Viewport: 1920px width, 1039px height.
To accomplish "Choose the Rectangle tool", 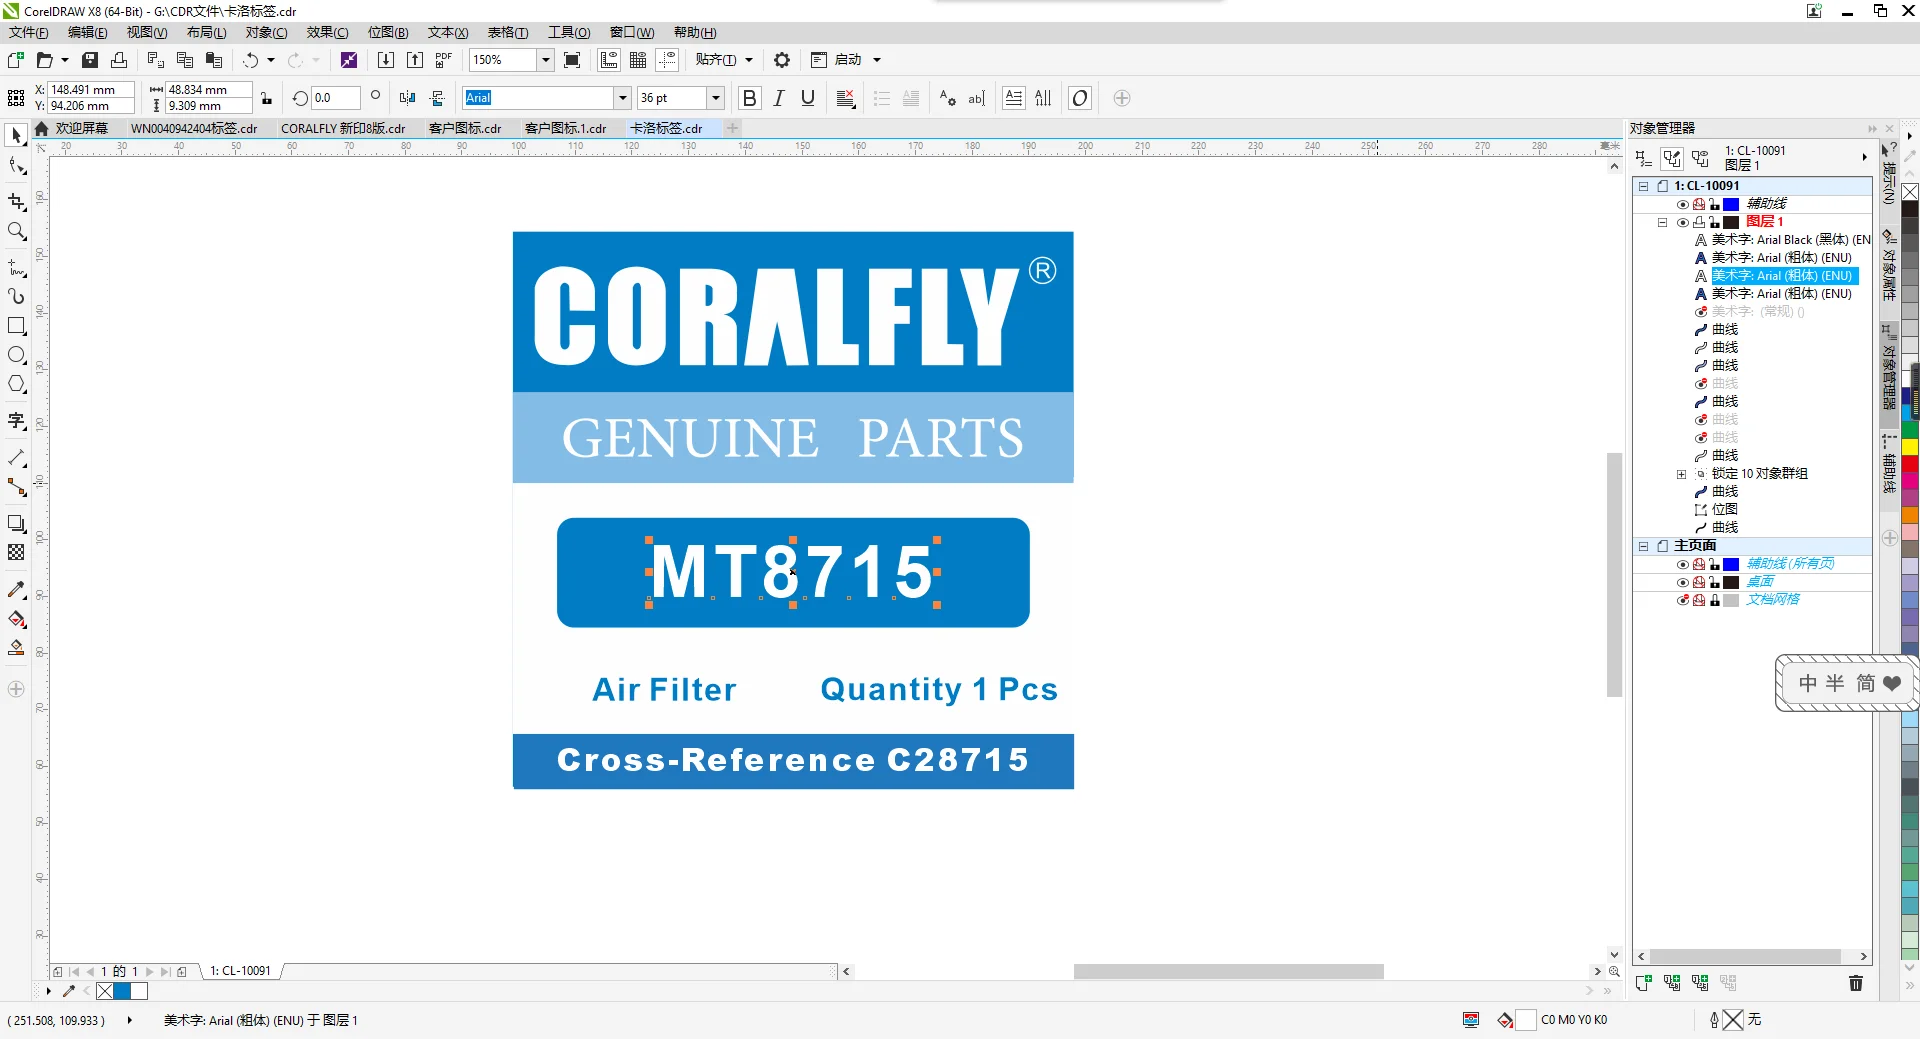I will [16, 326].
